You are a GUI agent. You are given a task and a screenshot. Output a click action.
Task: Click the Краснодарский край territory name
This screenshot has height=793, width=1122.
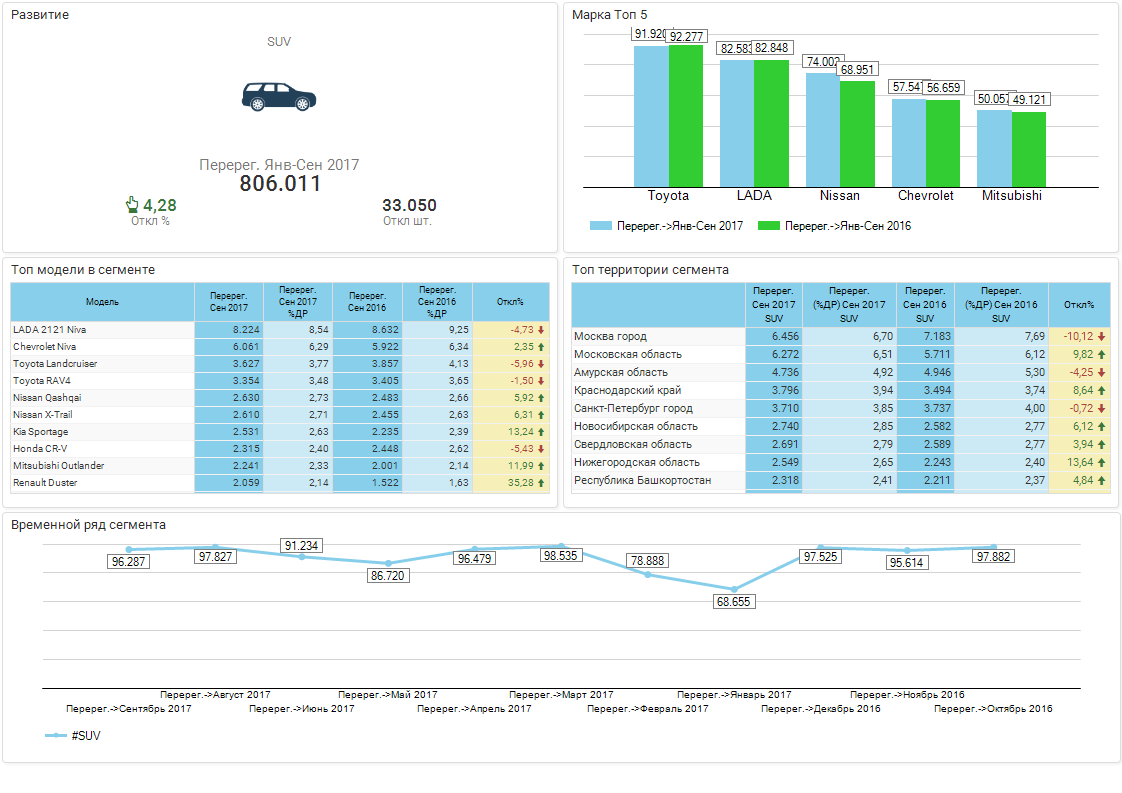tap(628, 391)
